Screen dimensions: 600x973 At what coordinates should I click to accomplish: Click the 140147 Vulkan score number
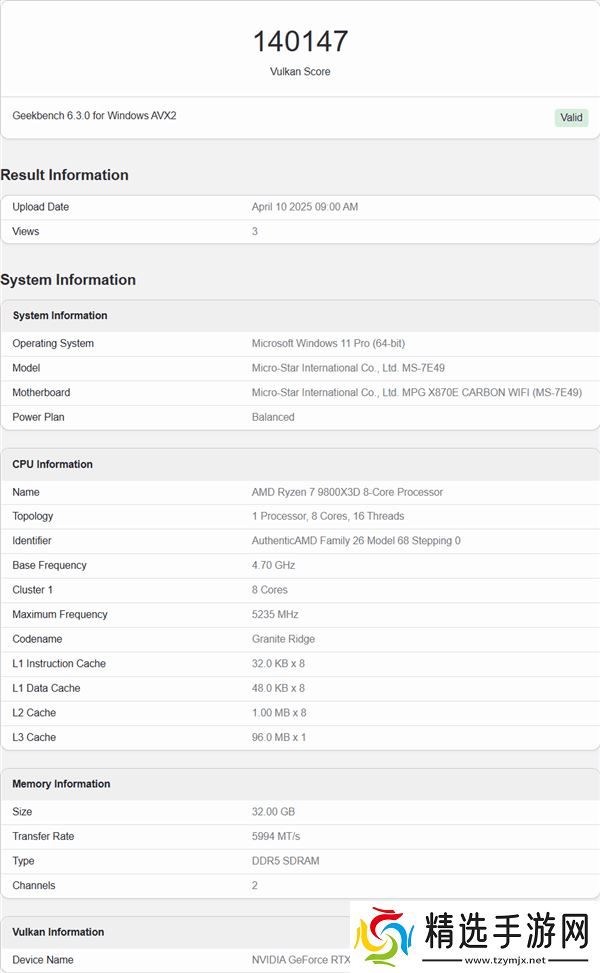[x=300, y=41]
